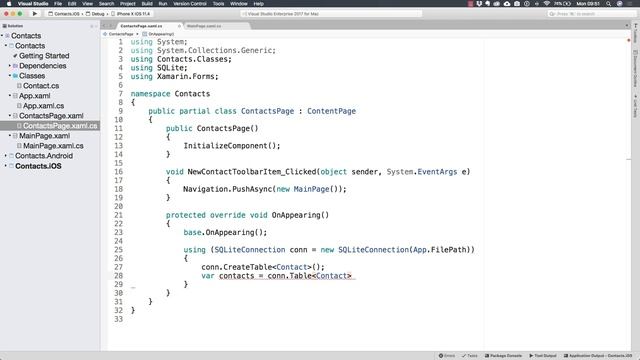Open the Unit Tests side pad
This screenshot has height=360, width=640.
(x=636, y=106)
